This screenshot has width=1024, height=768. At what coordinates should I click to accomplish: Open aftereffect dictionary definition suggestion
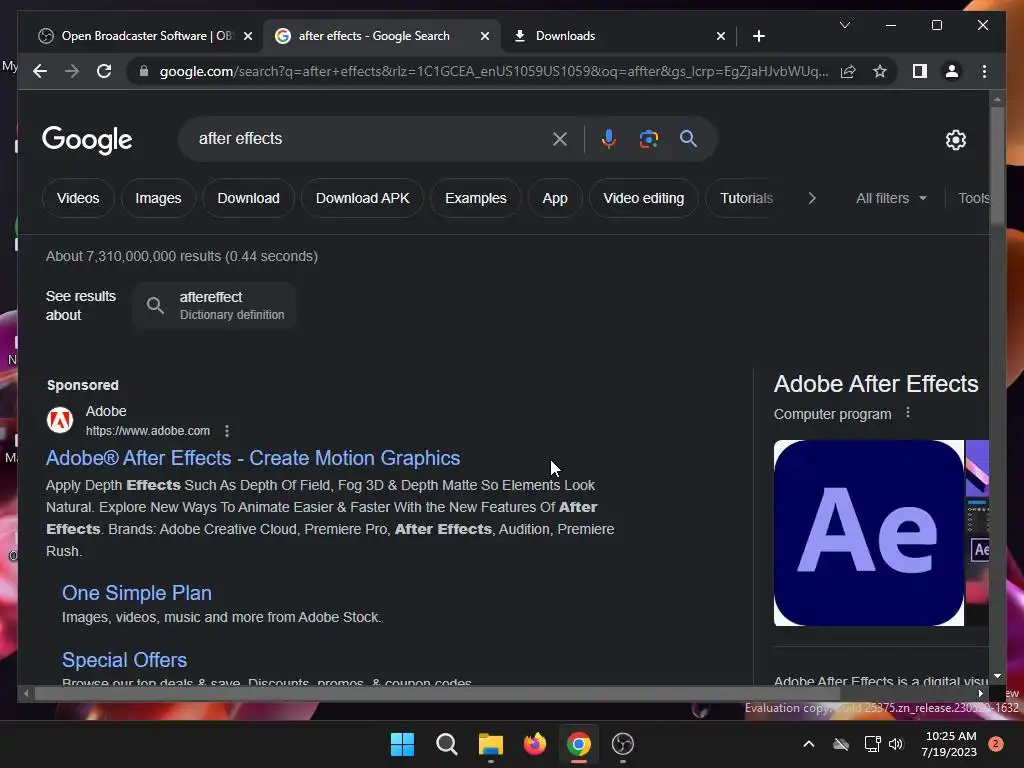(214, 305)
